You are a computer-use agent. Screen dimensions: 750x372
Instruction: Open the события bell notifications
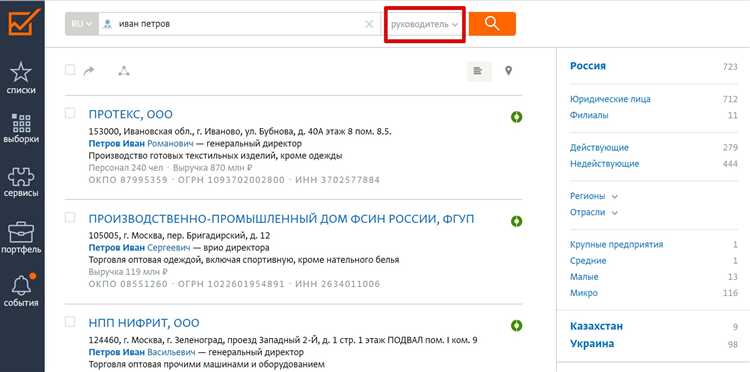click(21, 291)
